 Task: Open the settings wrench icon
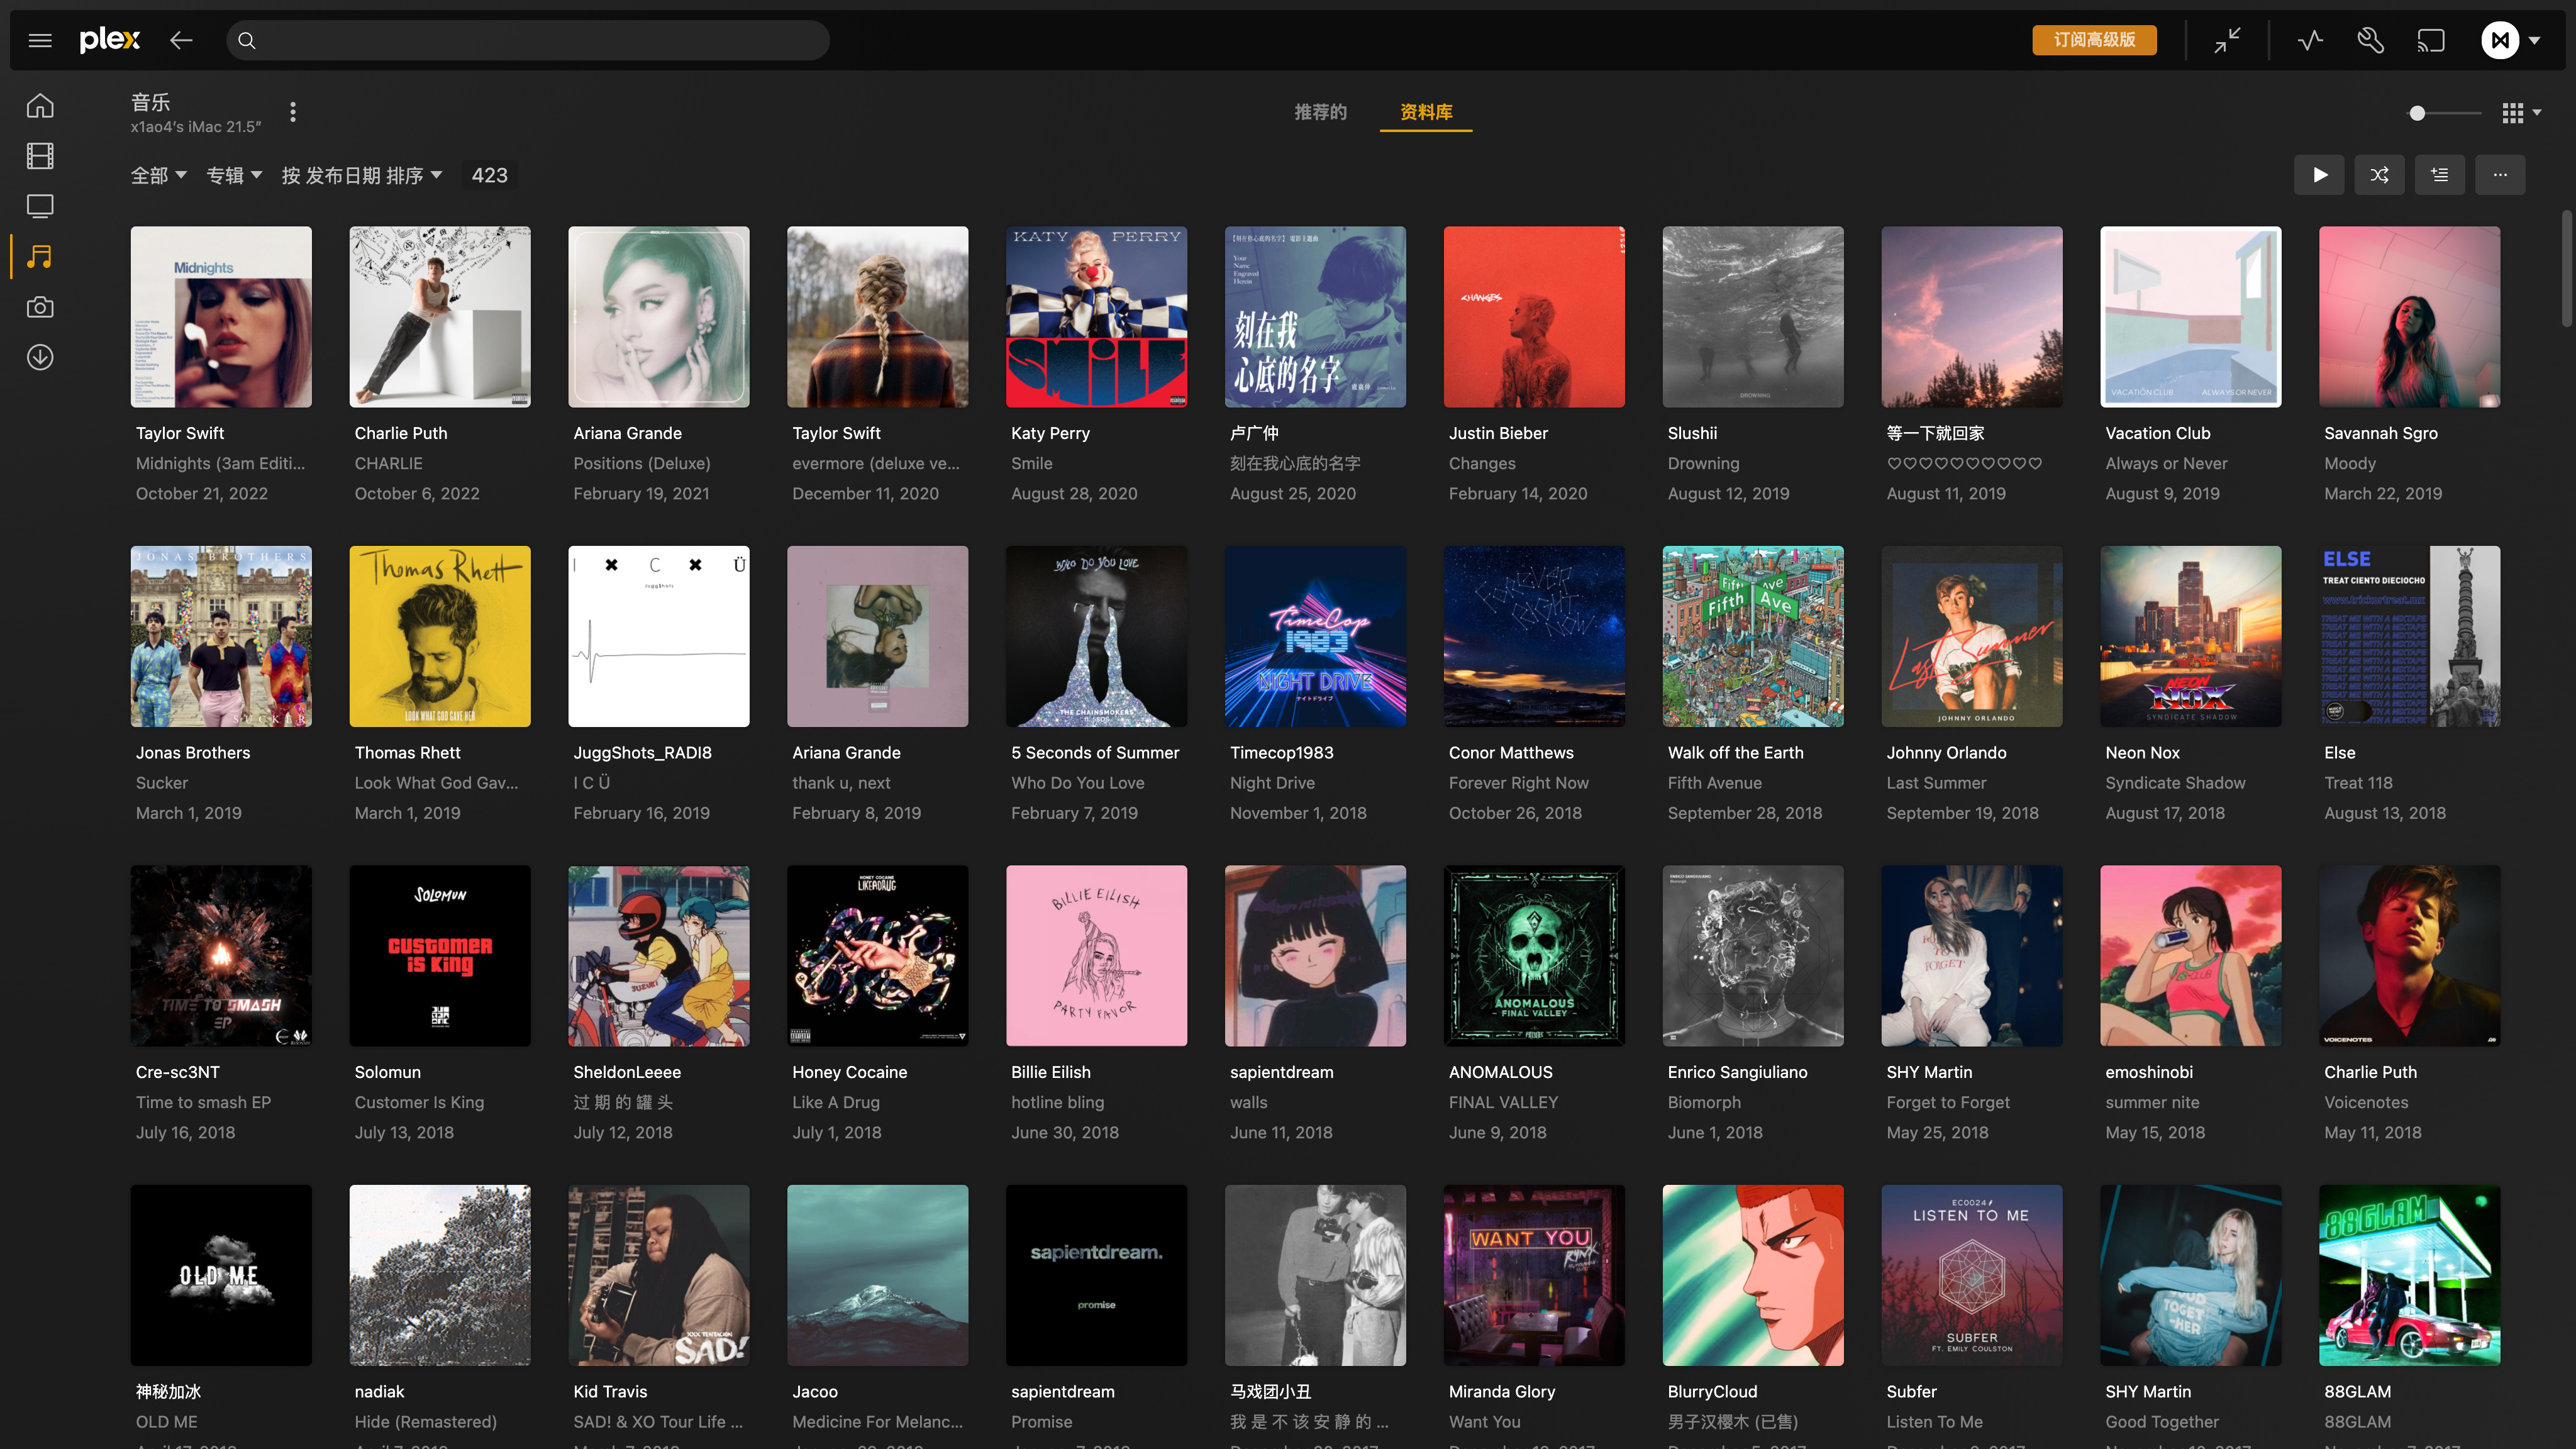[x=2370, y=40]
